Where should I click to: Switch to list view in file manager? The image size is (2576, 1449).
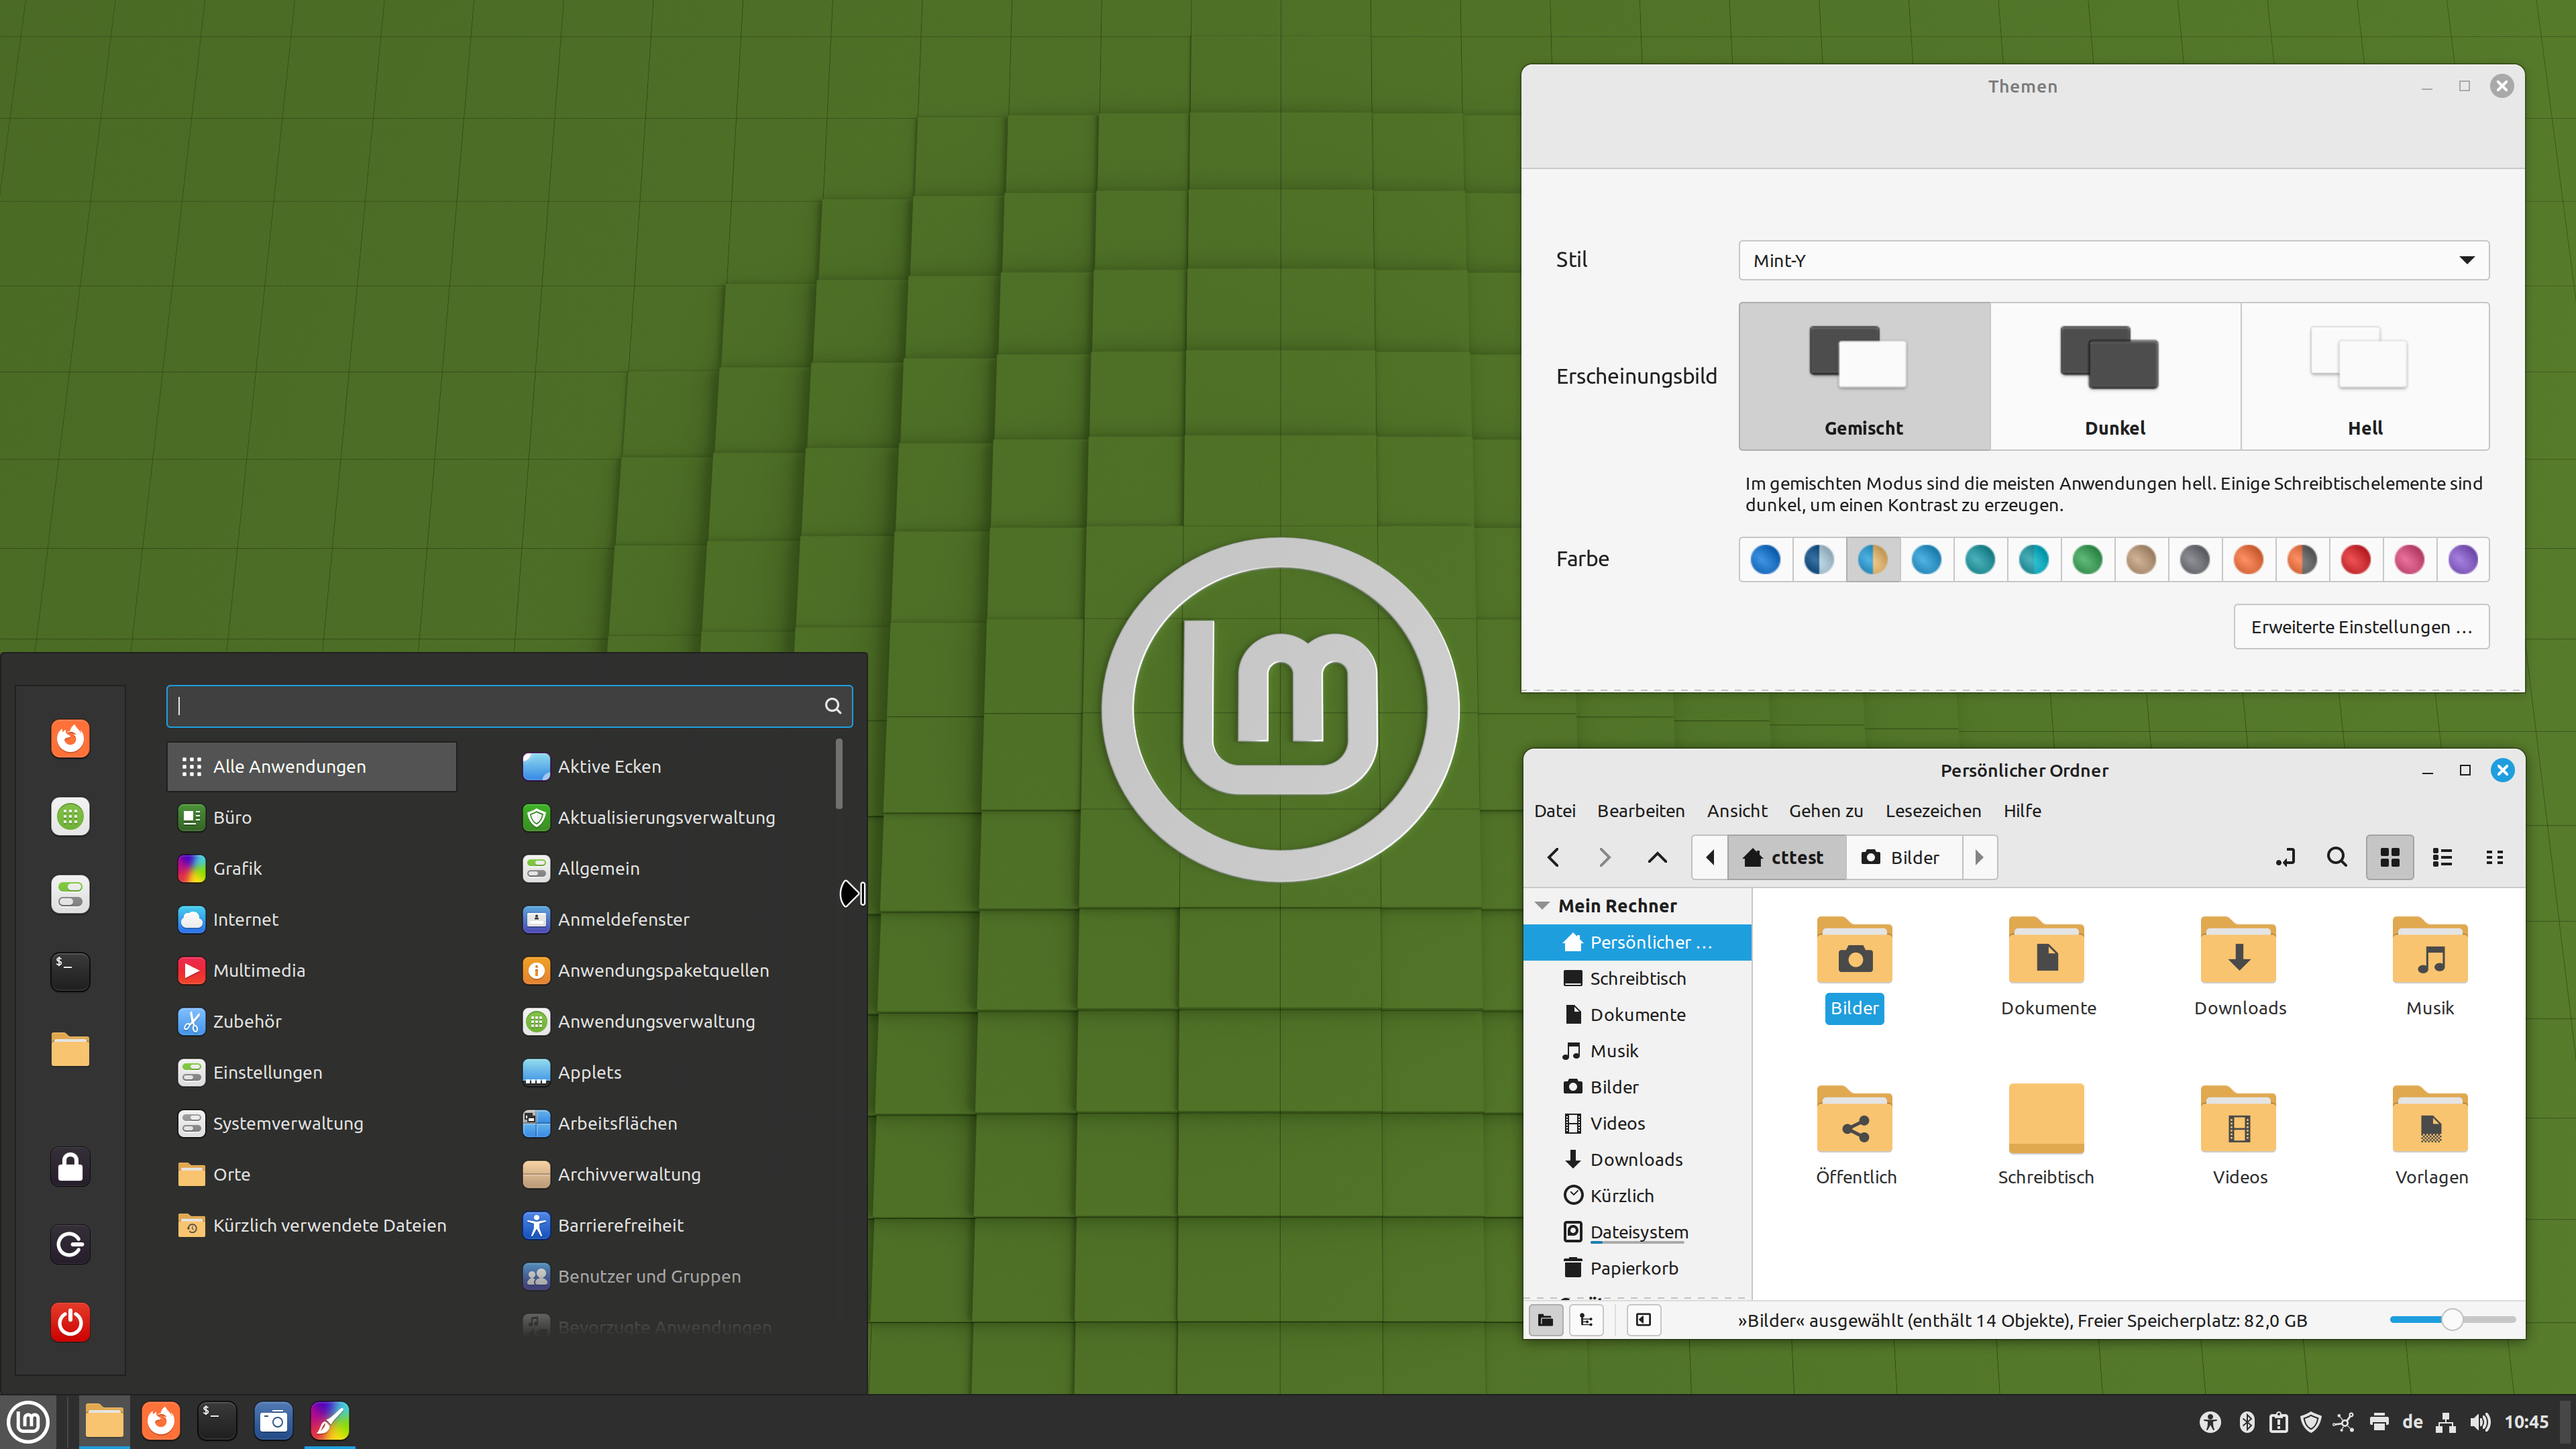pos(2442,857)
